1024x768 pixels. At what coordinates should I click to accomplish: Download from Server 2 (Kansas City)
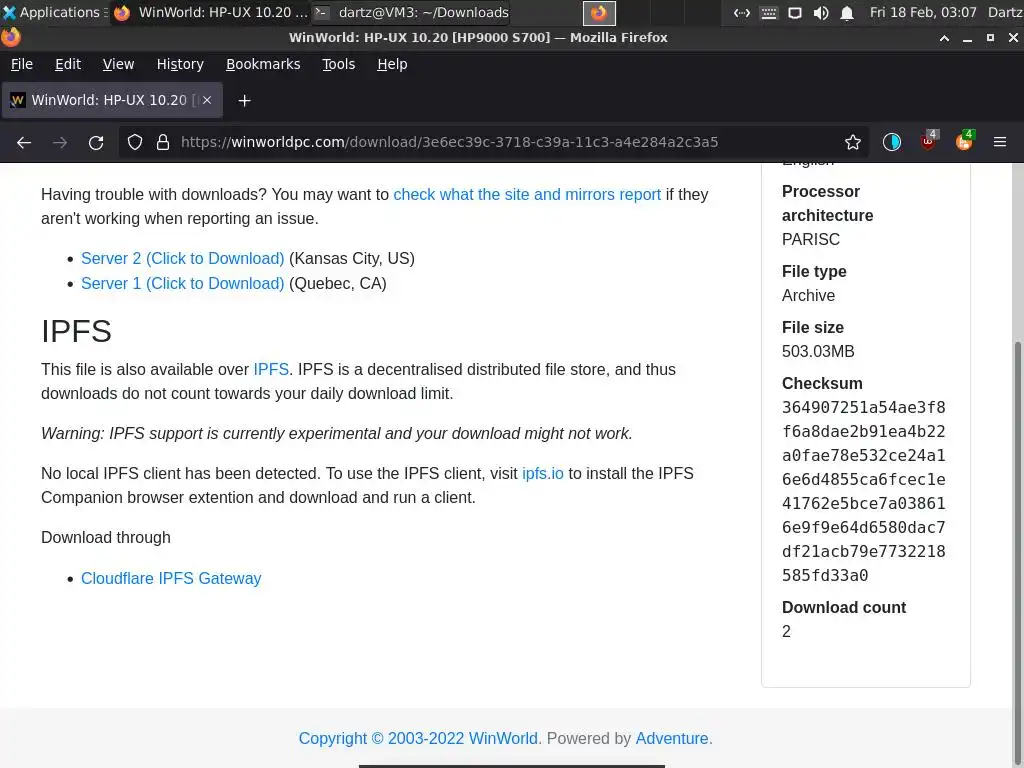click(183, 259)
